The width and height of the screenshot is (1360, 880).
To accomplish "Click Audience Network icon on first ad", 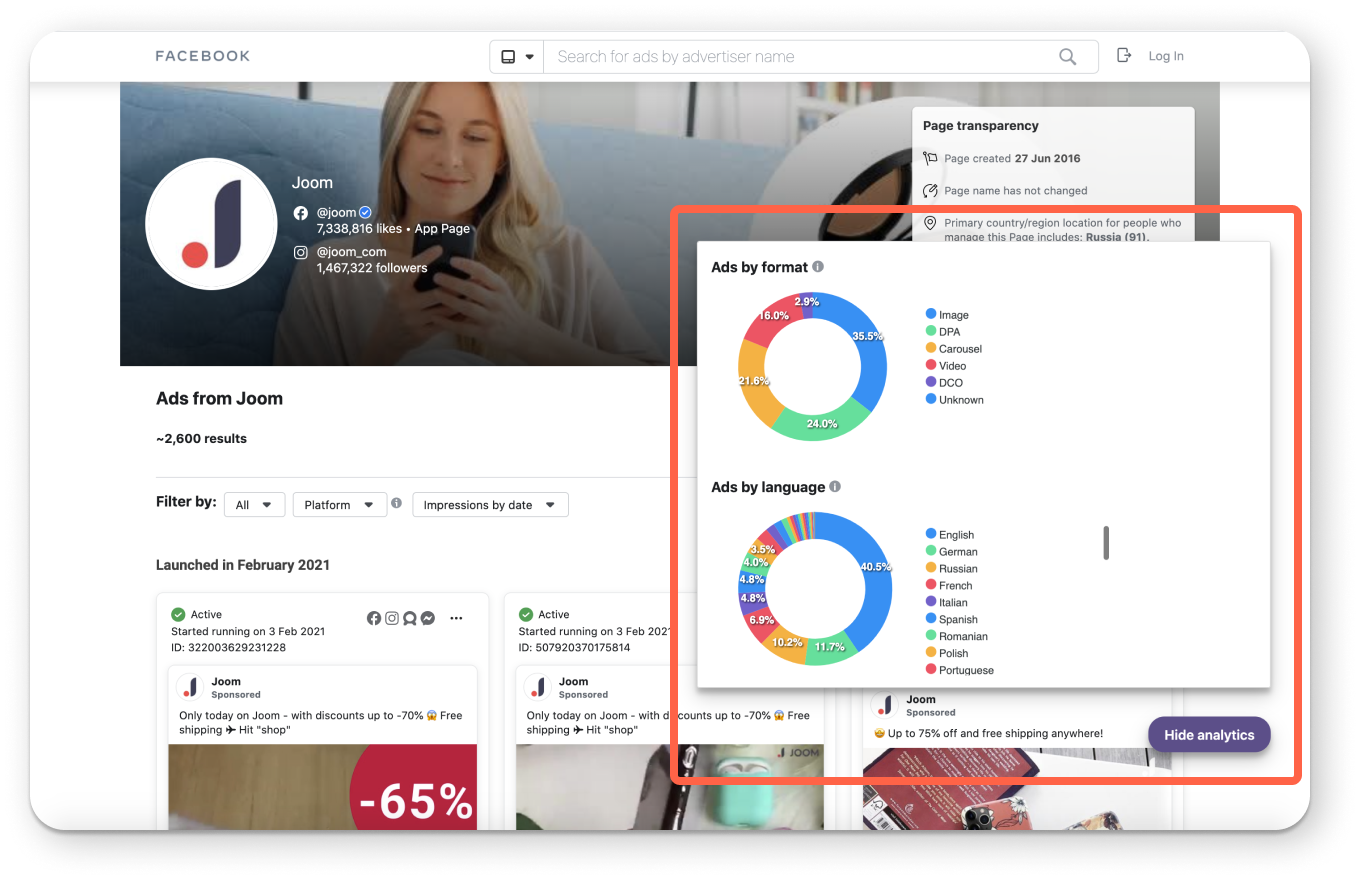I will point(409,618).
